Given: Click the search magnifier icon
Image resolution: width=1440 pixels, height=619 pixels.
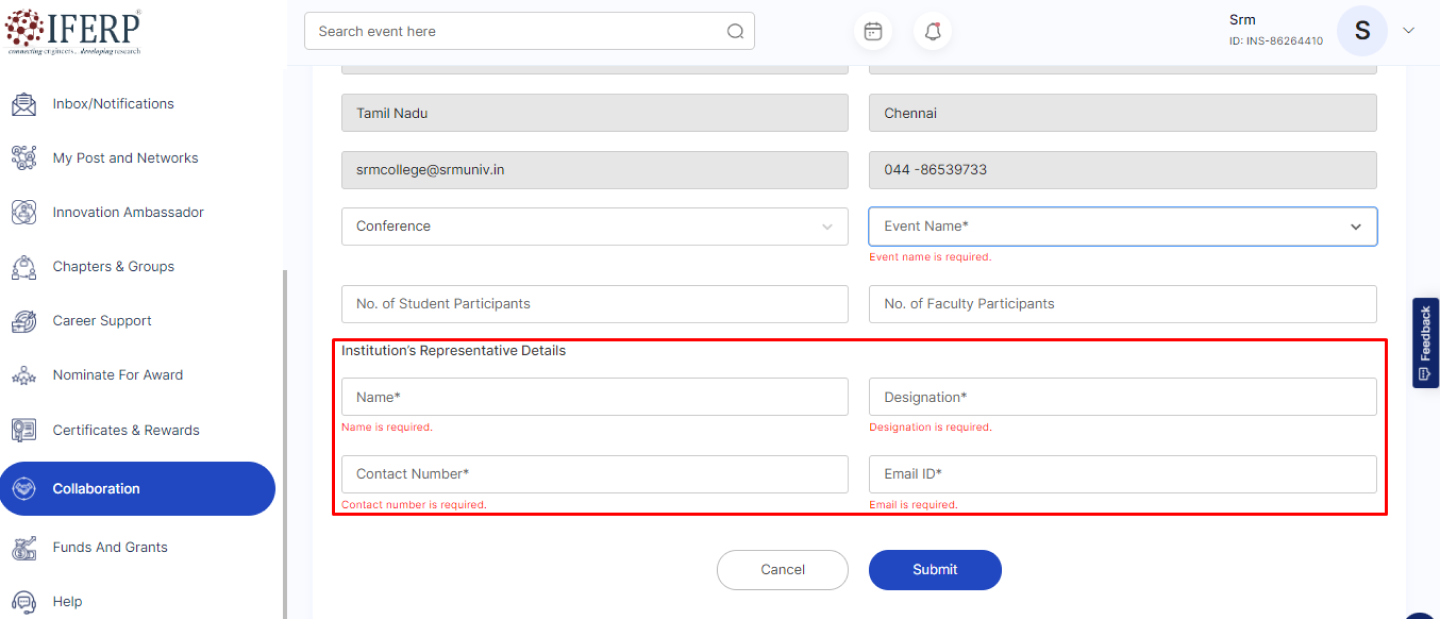Looking at the screenshot, I should point(735,32).
